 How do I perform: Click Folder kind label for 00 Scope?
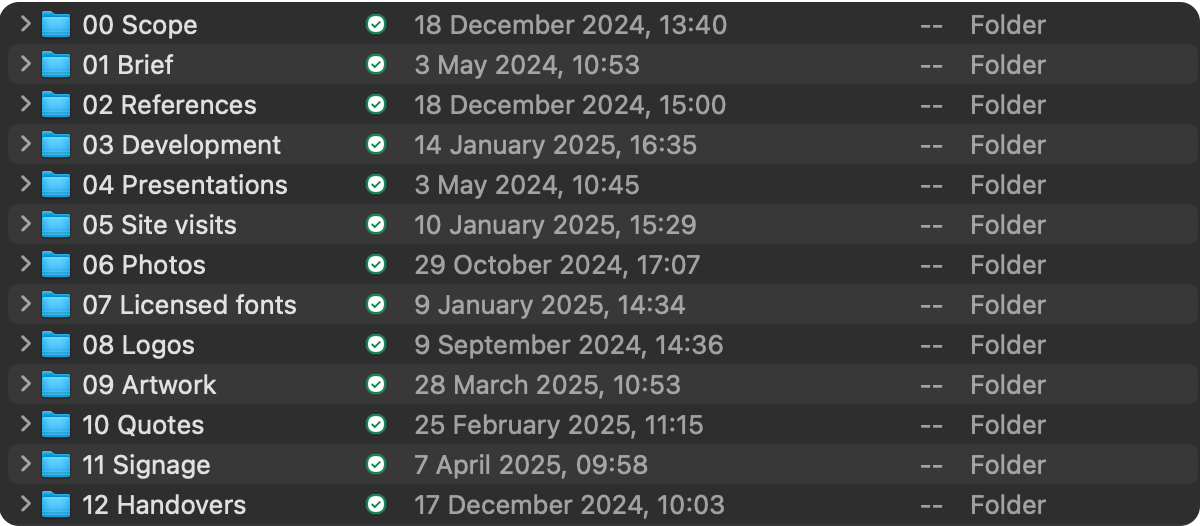point(1008,25)
